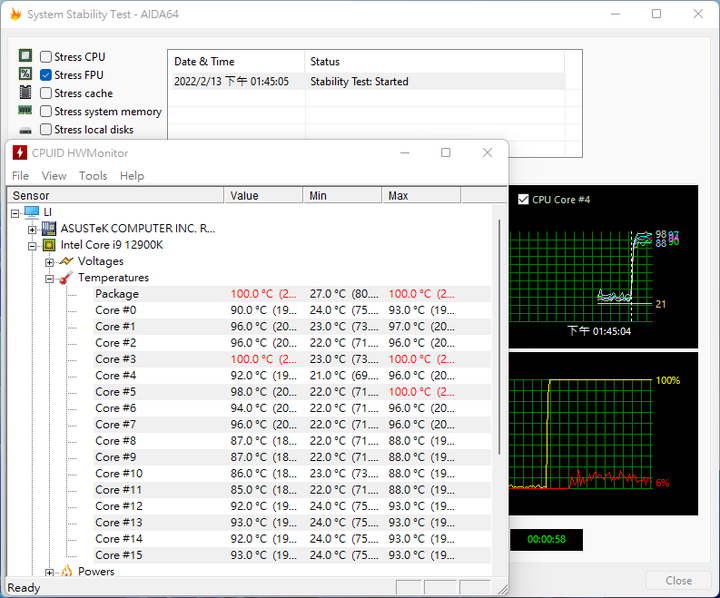Click the local disks drive icon

(25, 130)
